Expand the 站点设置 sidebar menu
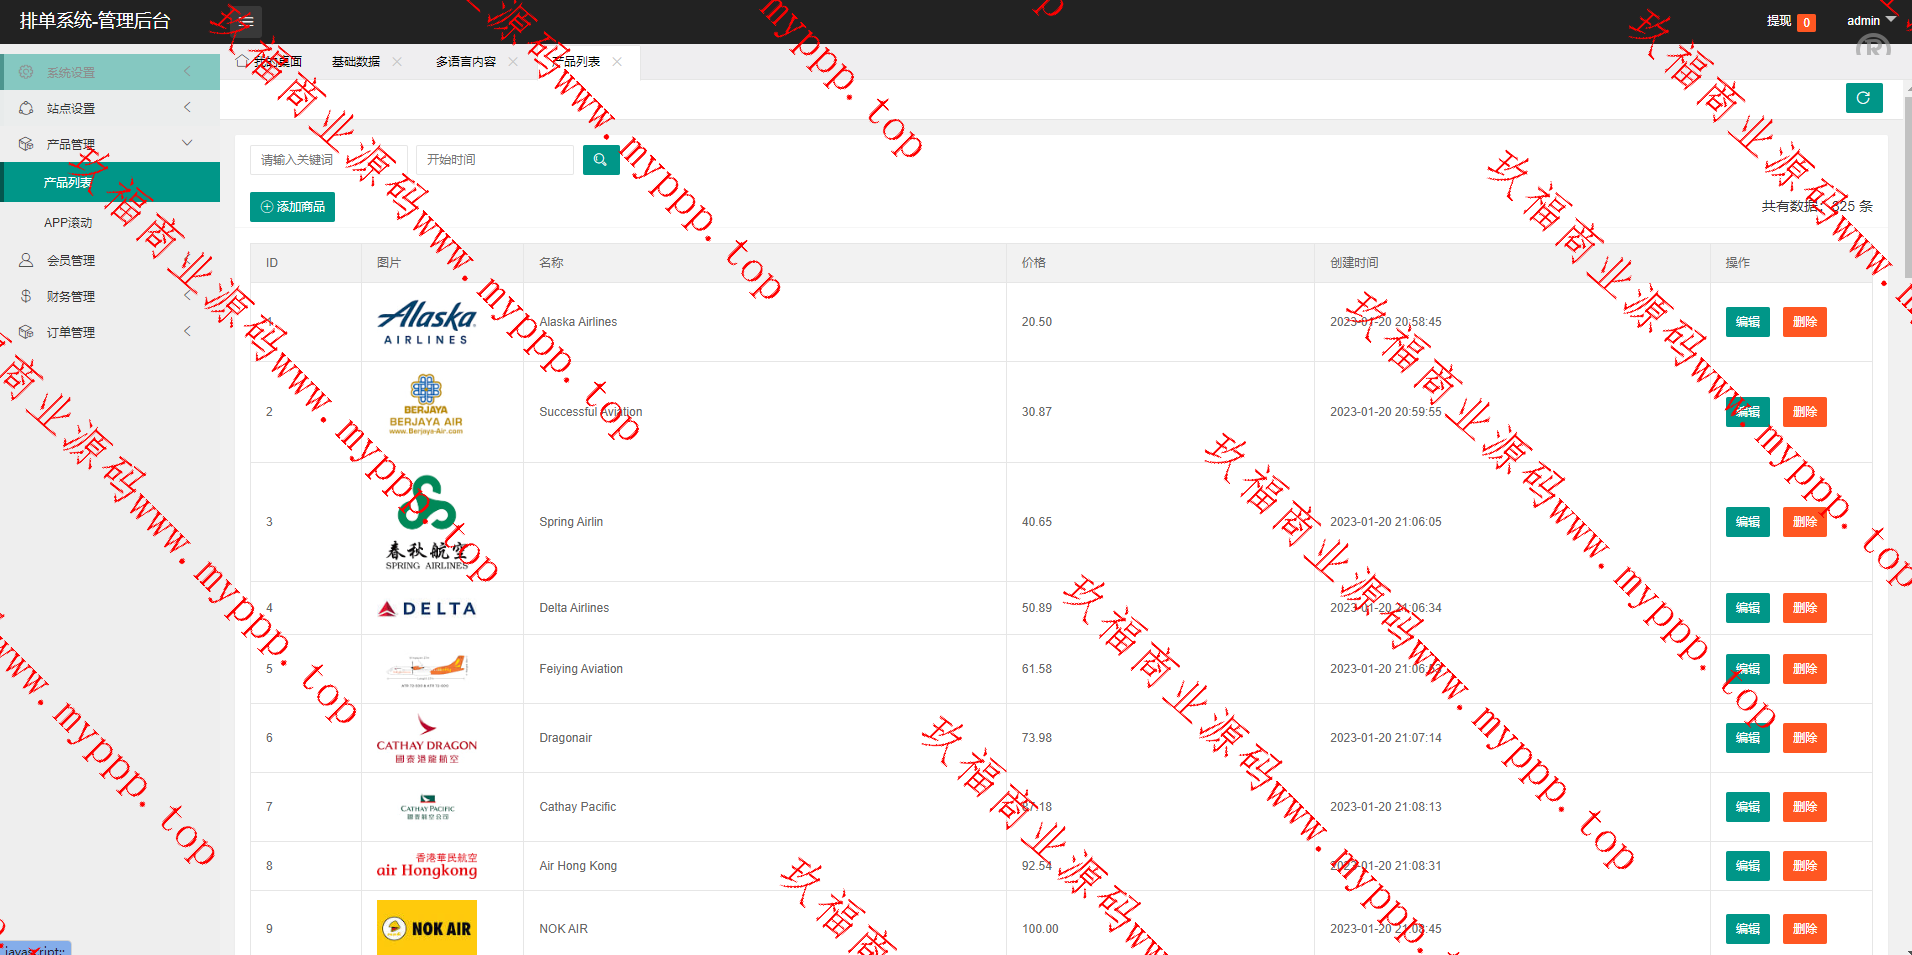 [110, 108]
